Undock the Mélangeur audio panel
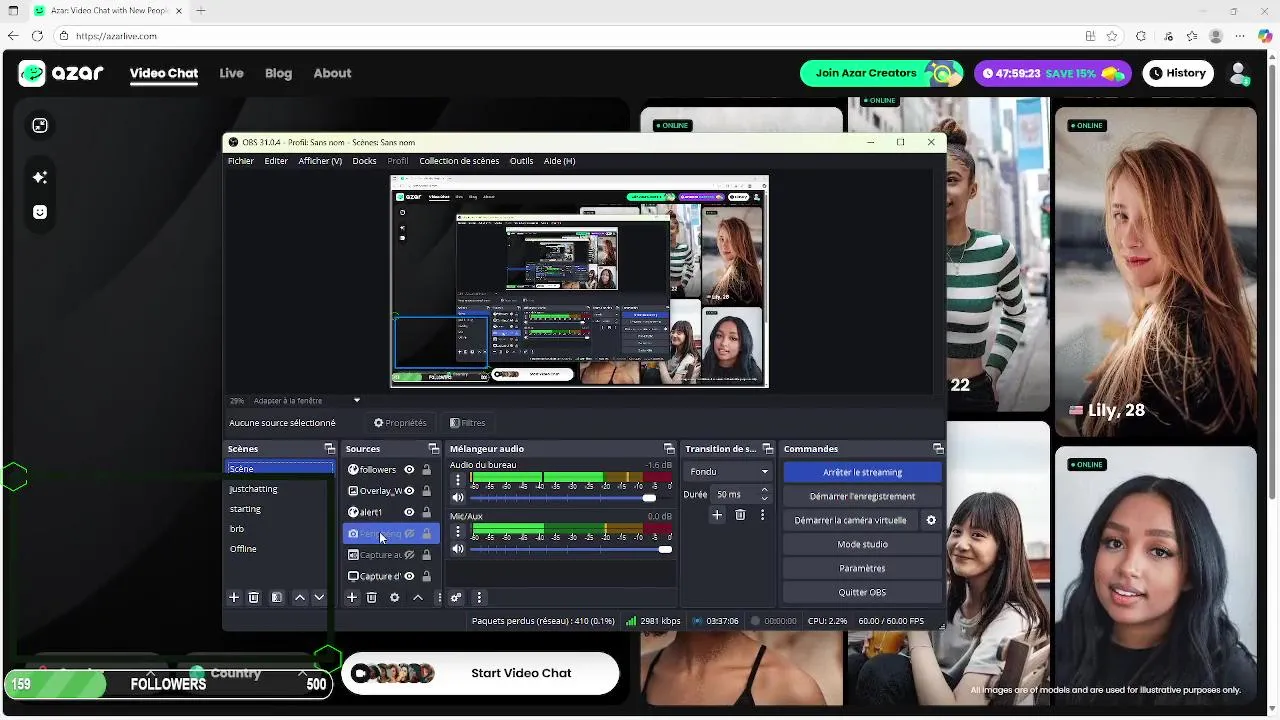This screenshot has height=720, width=1280. point(669,449)
